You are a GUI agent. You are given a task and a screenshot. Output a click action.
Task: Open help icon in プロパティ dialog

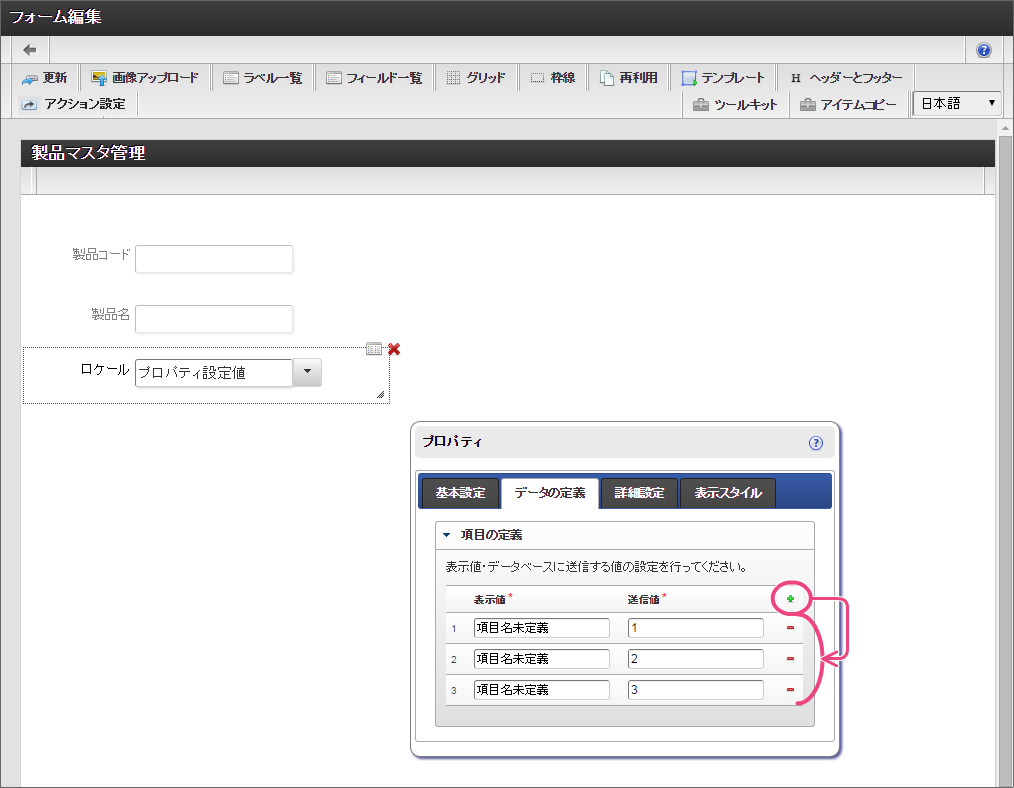[x=815, y=443]
